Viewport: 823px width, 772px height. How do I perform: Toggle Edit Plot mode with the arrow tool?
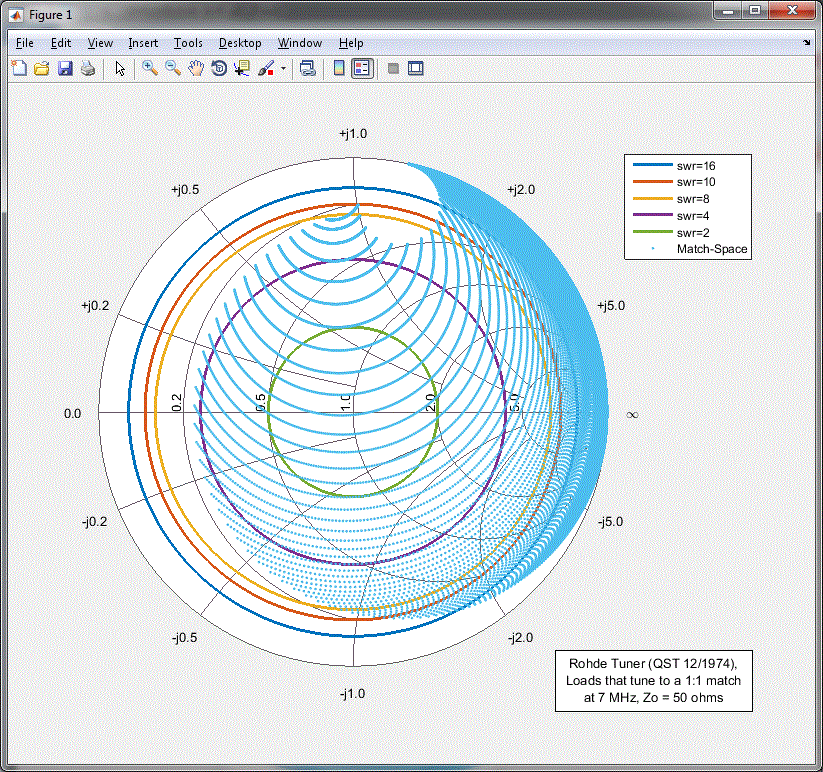120,68
